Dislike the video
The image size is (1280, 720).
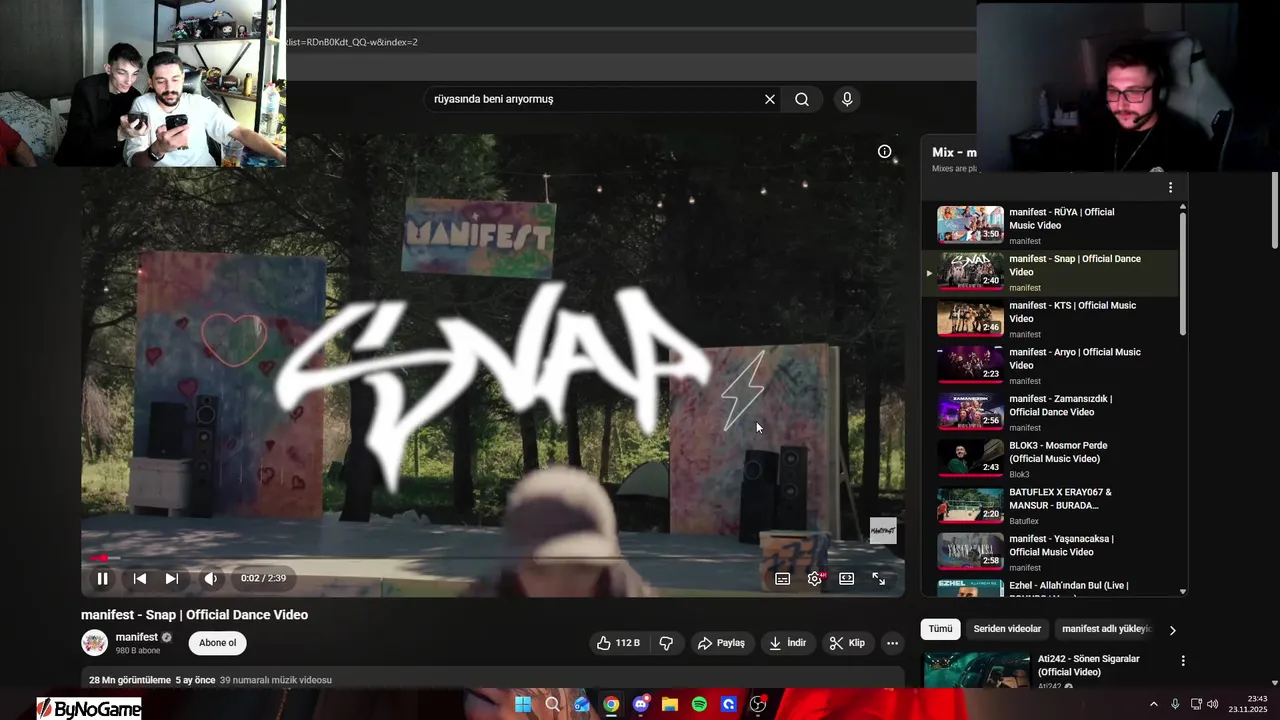(666, 643)
